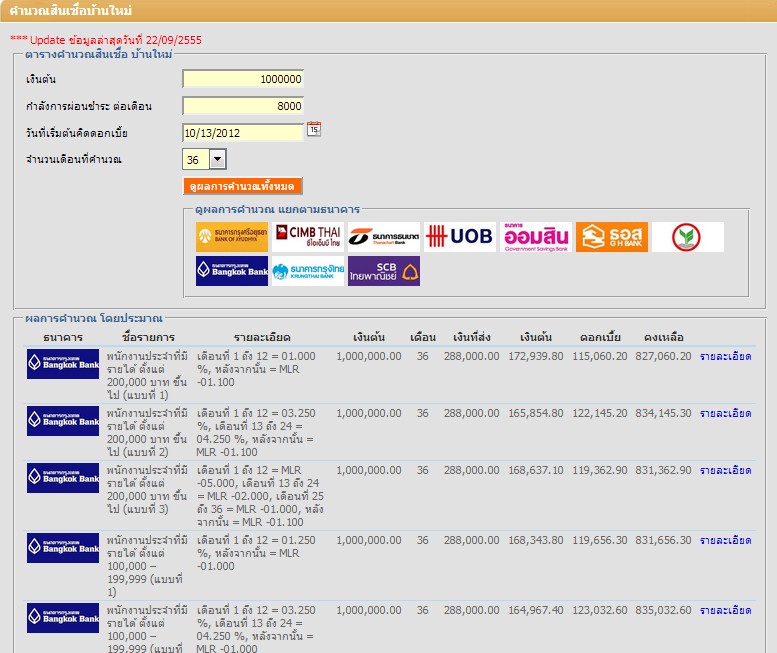
Task: Click the ธนาคาร column header
Action: point(63,337)
